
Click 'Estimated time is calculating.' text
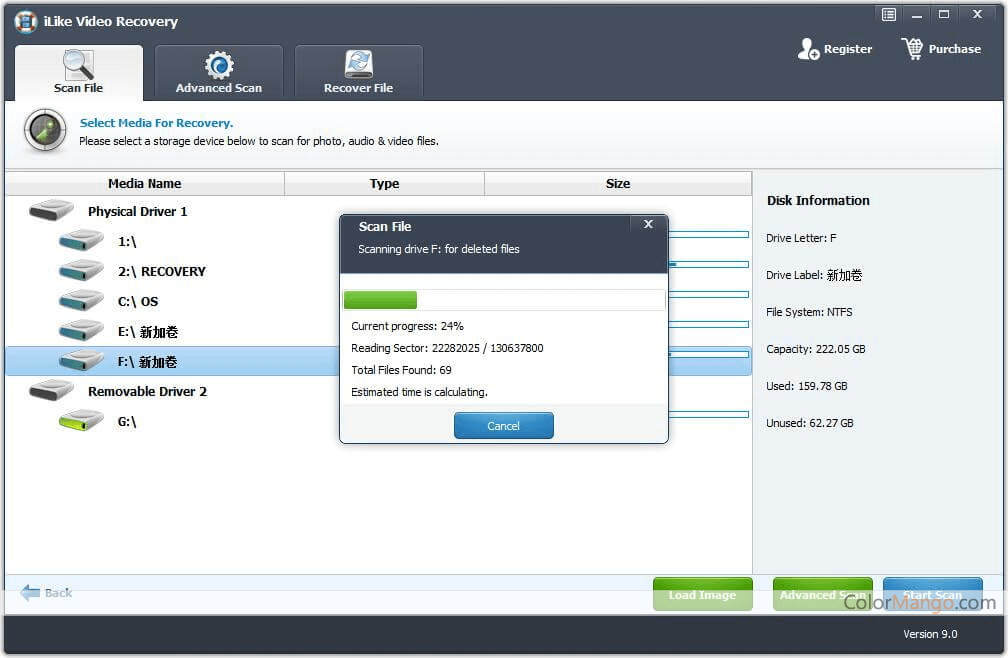[420, 391]
